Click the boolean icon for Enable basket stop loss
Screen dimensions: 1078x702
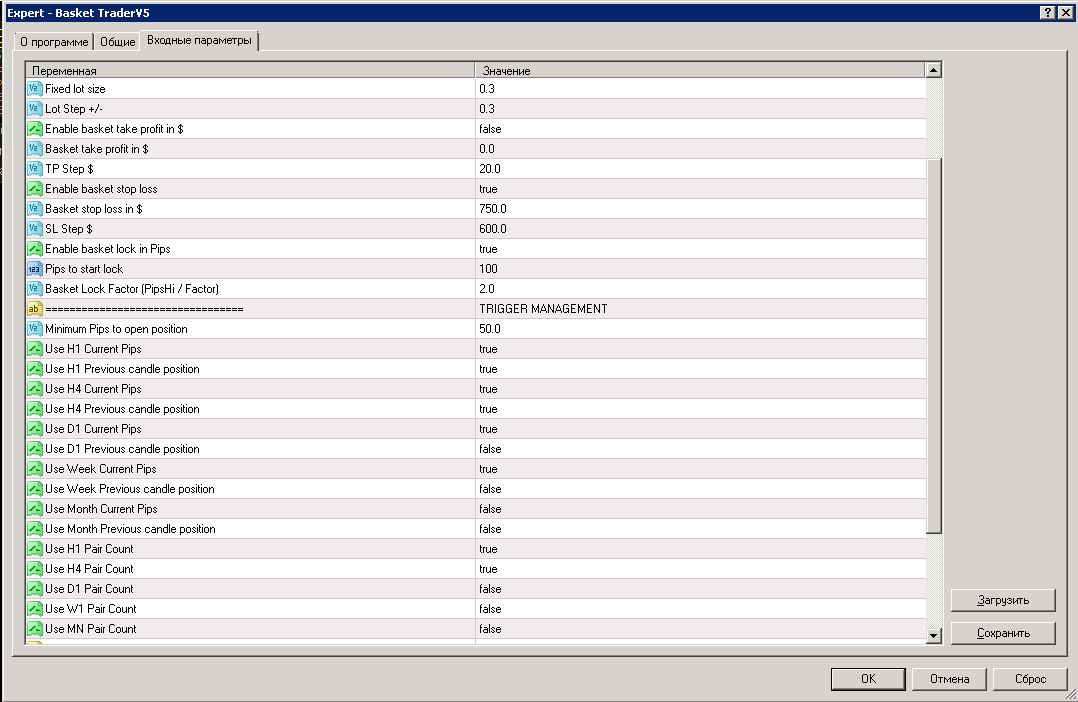point(34,188)
